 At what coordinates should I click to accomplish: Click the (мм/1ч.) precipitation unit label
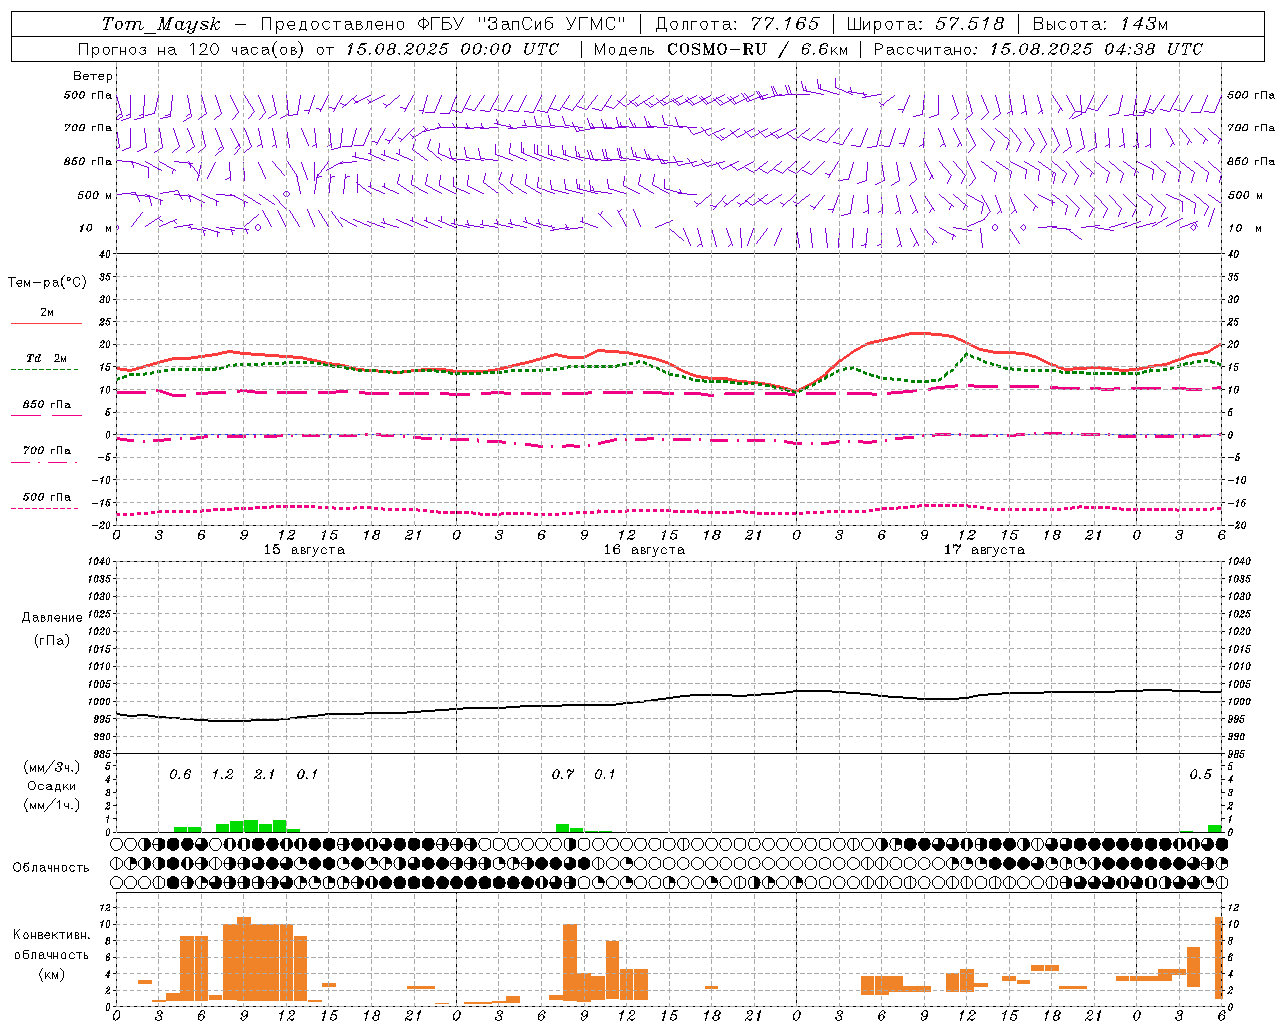51,805
